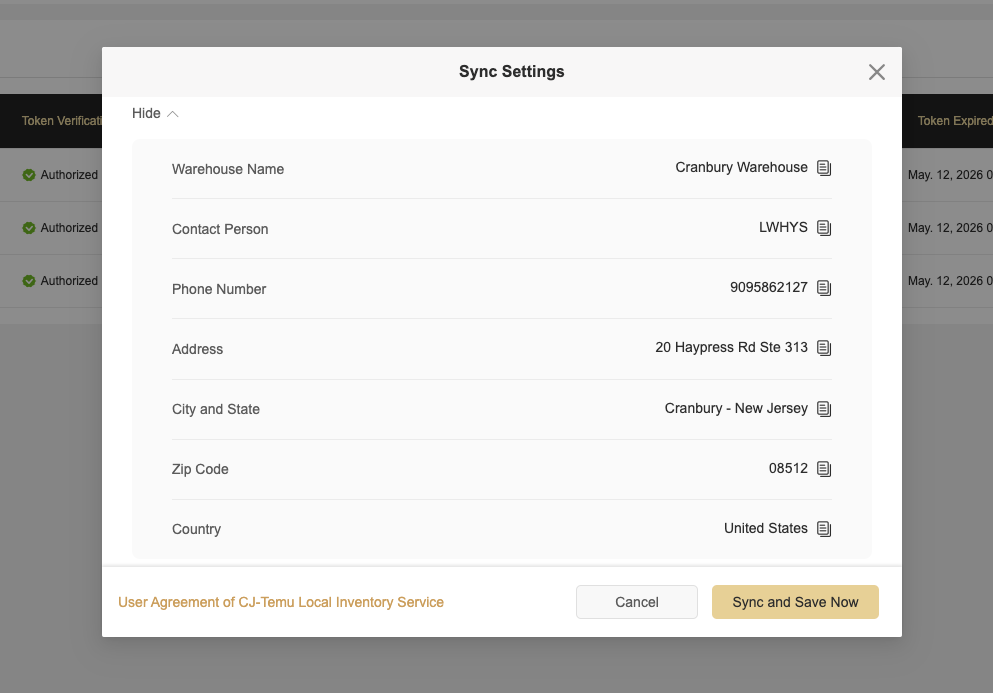Screen dimensions: 993x693
Task: Copy the Contact Person LWHYS
Action: pyautogui.click(x=824, y=228)
